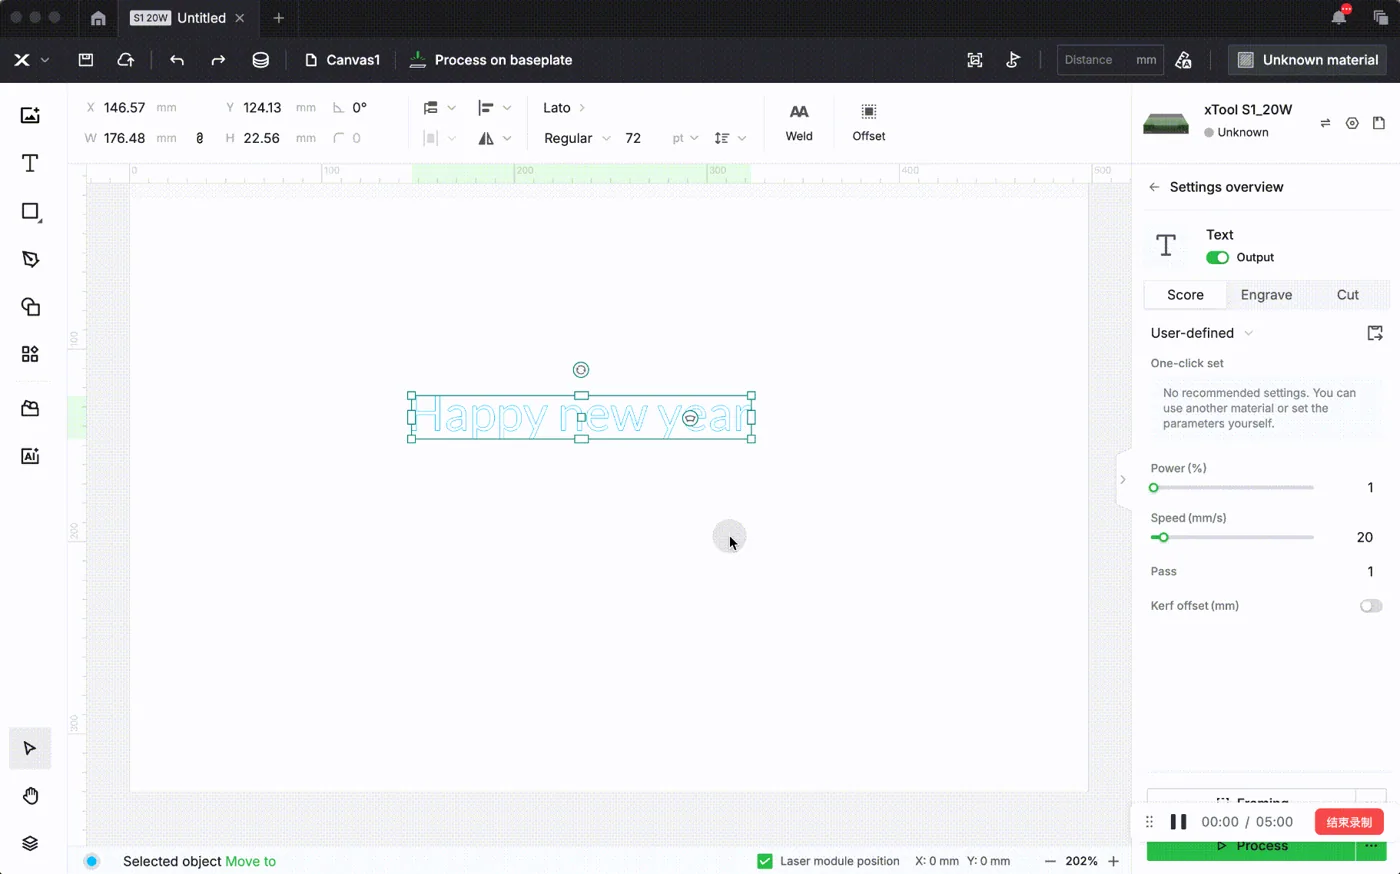Click the Unknown material button

point(1308,60)
